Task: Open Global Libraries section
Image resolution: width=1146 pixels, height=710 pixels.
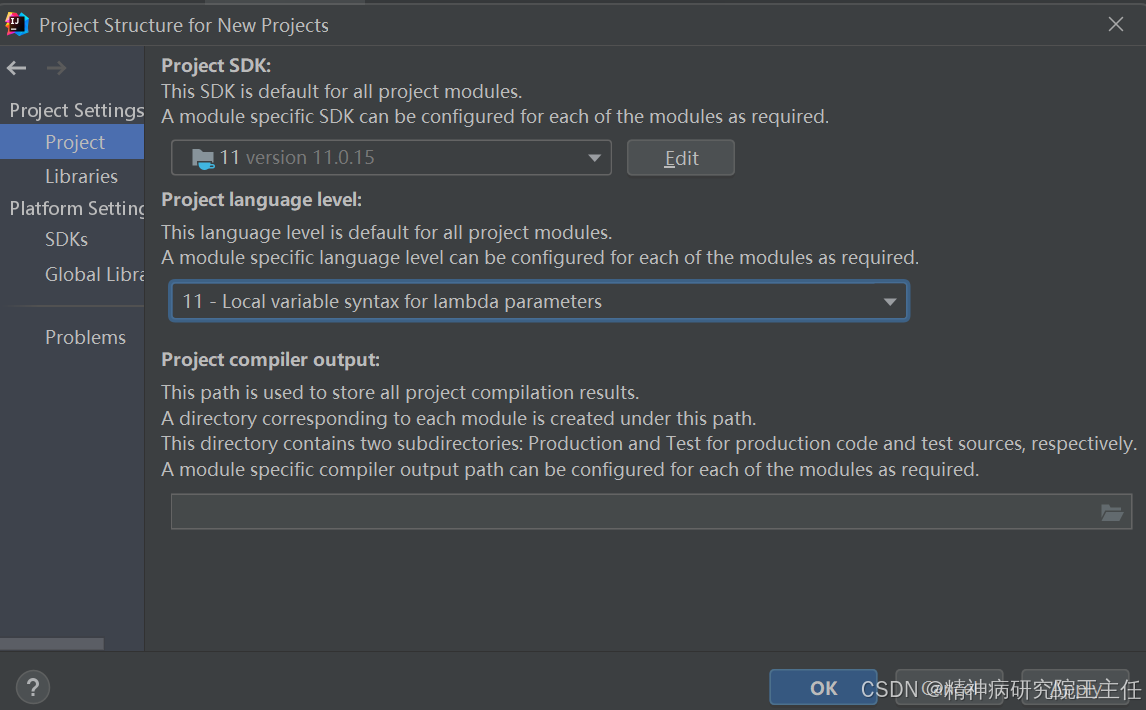Action: point(94,274)
